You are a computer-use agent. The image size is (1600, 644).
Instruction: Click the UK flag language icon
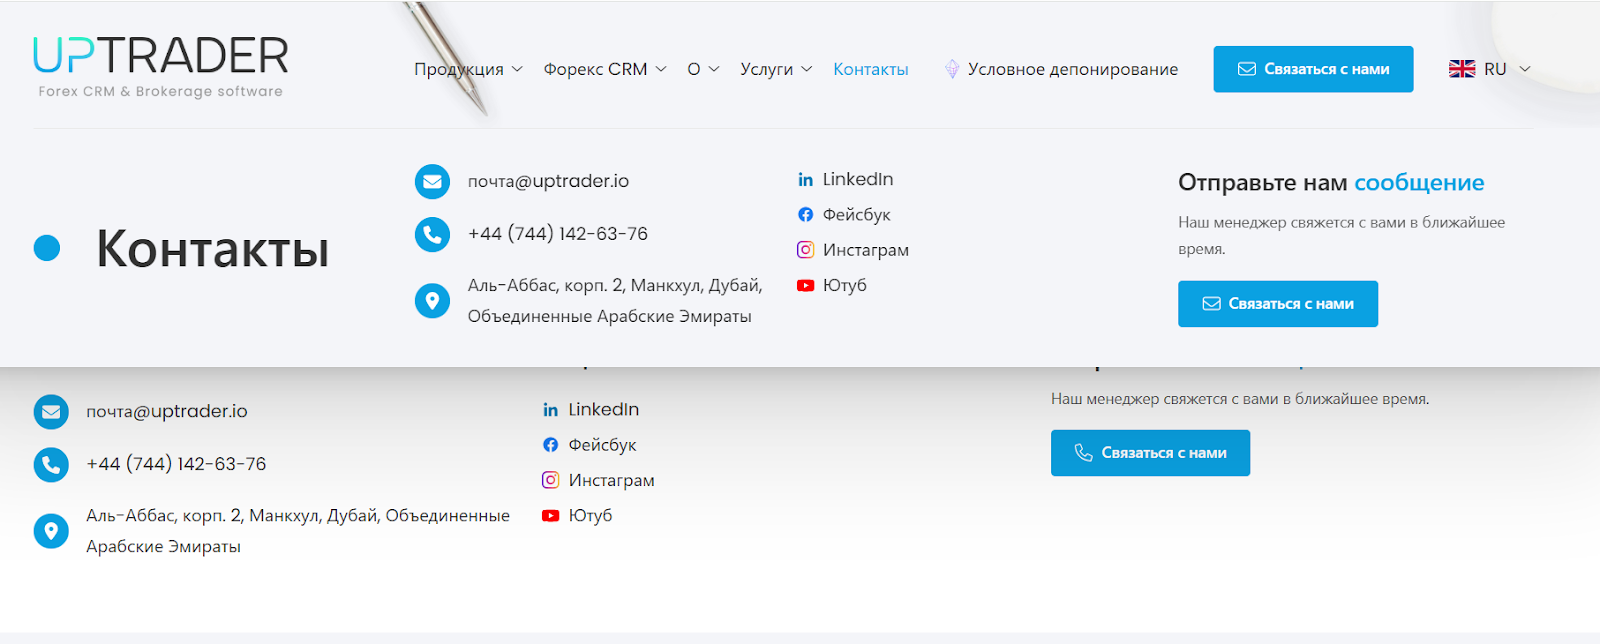1462,69
